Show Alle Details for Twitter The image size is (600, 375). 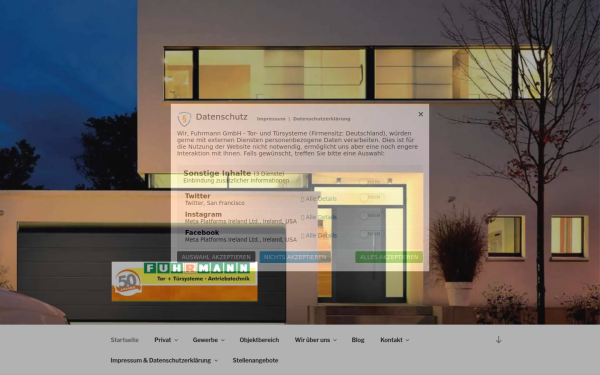coord(319,199)
